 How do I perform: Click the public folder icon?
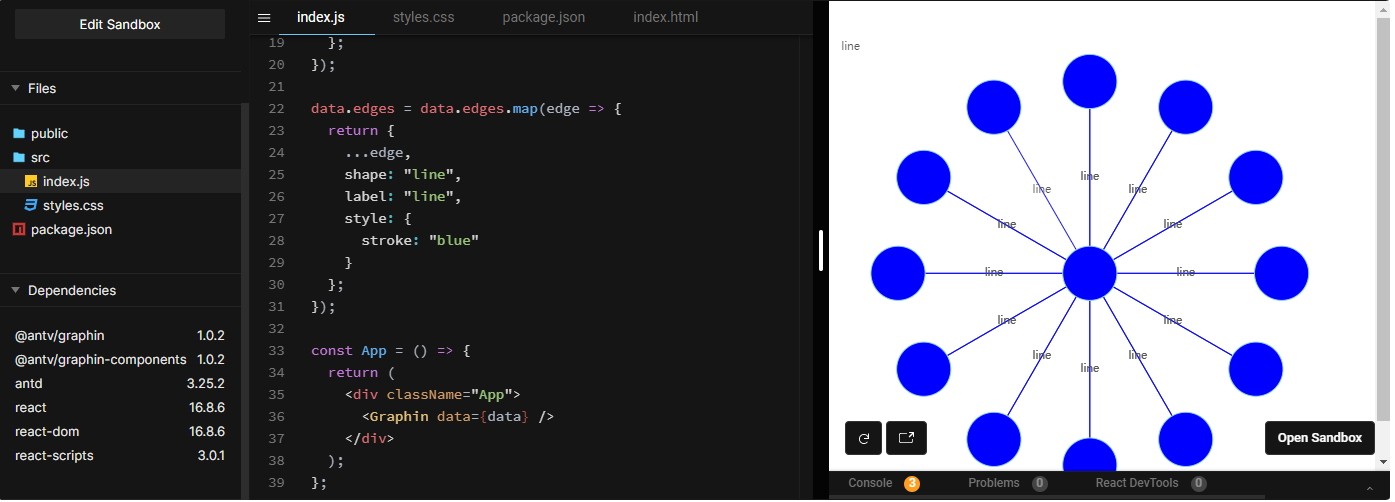(18, 133)
